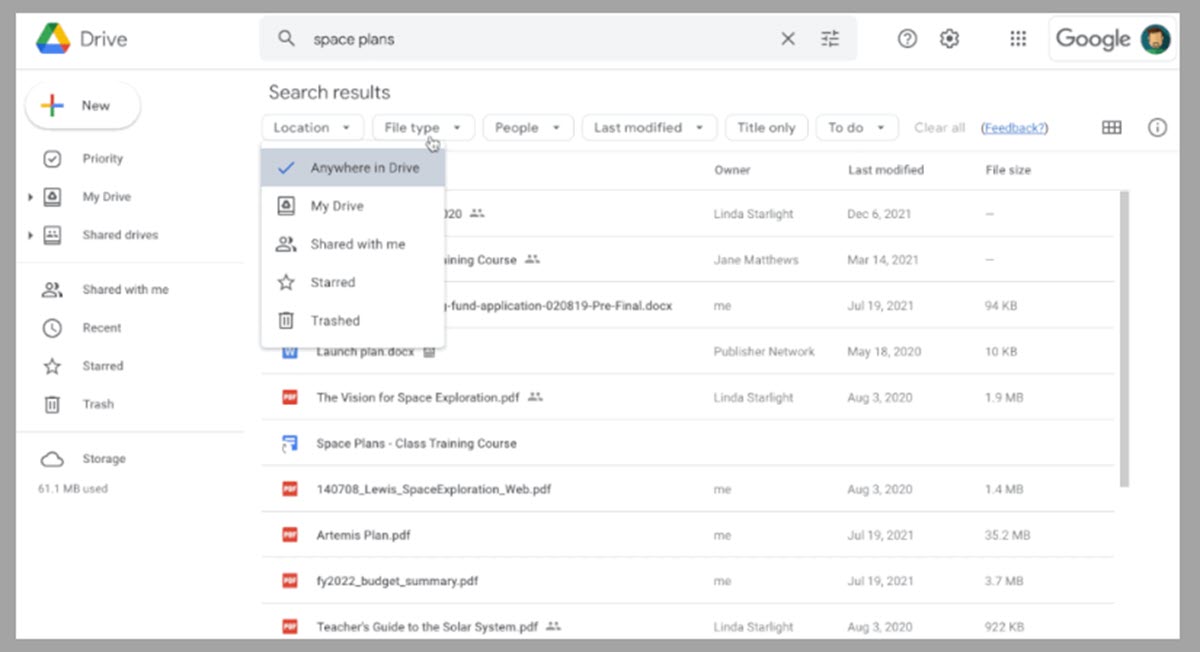This screenshot has width=1200, height=652.
Task: Expand the My Drive tree arrow
Action: coord(30,198)
